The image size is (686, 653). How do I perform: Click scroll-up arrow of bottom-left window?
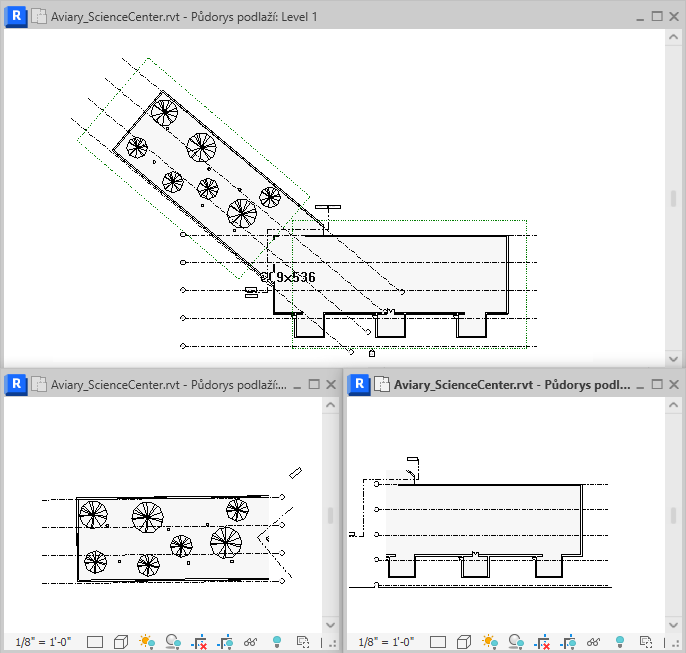pos(330,405)
